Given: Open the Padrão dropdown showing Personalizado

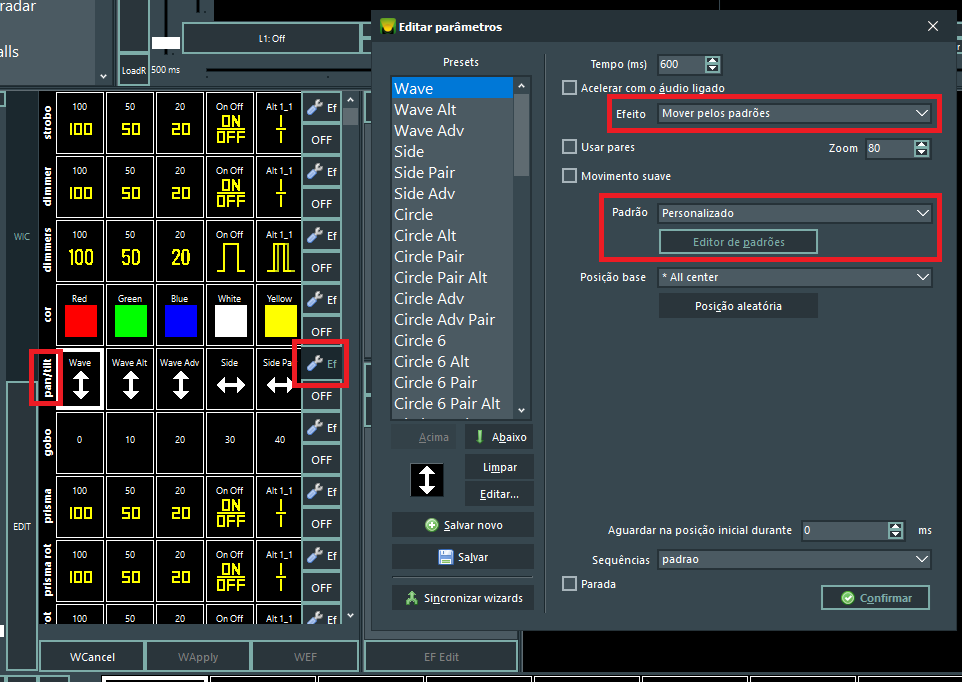Looking at the screenshot, I should [795, 212].
